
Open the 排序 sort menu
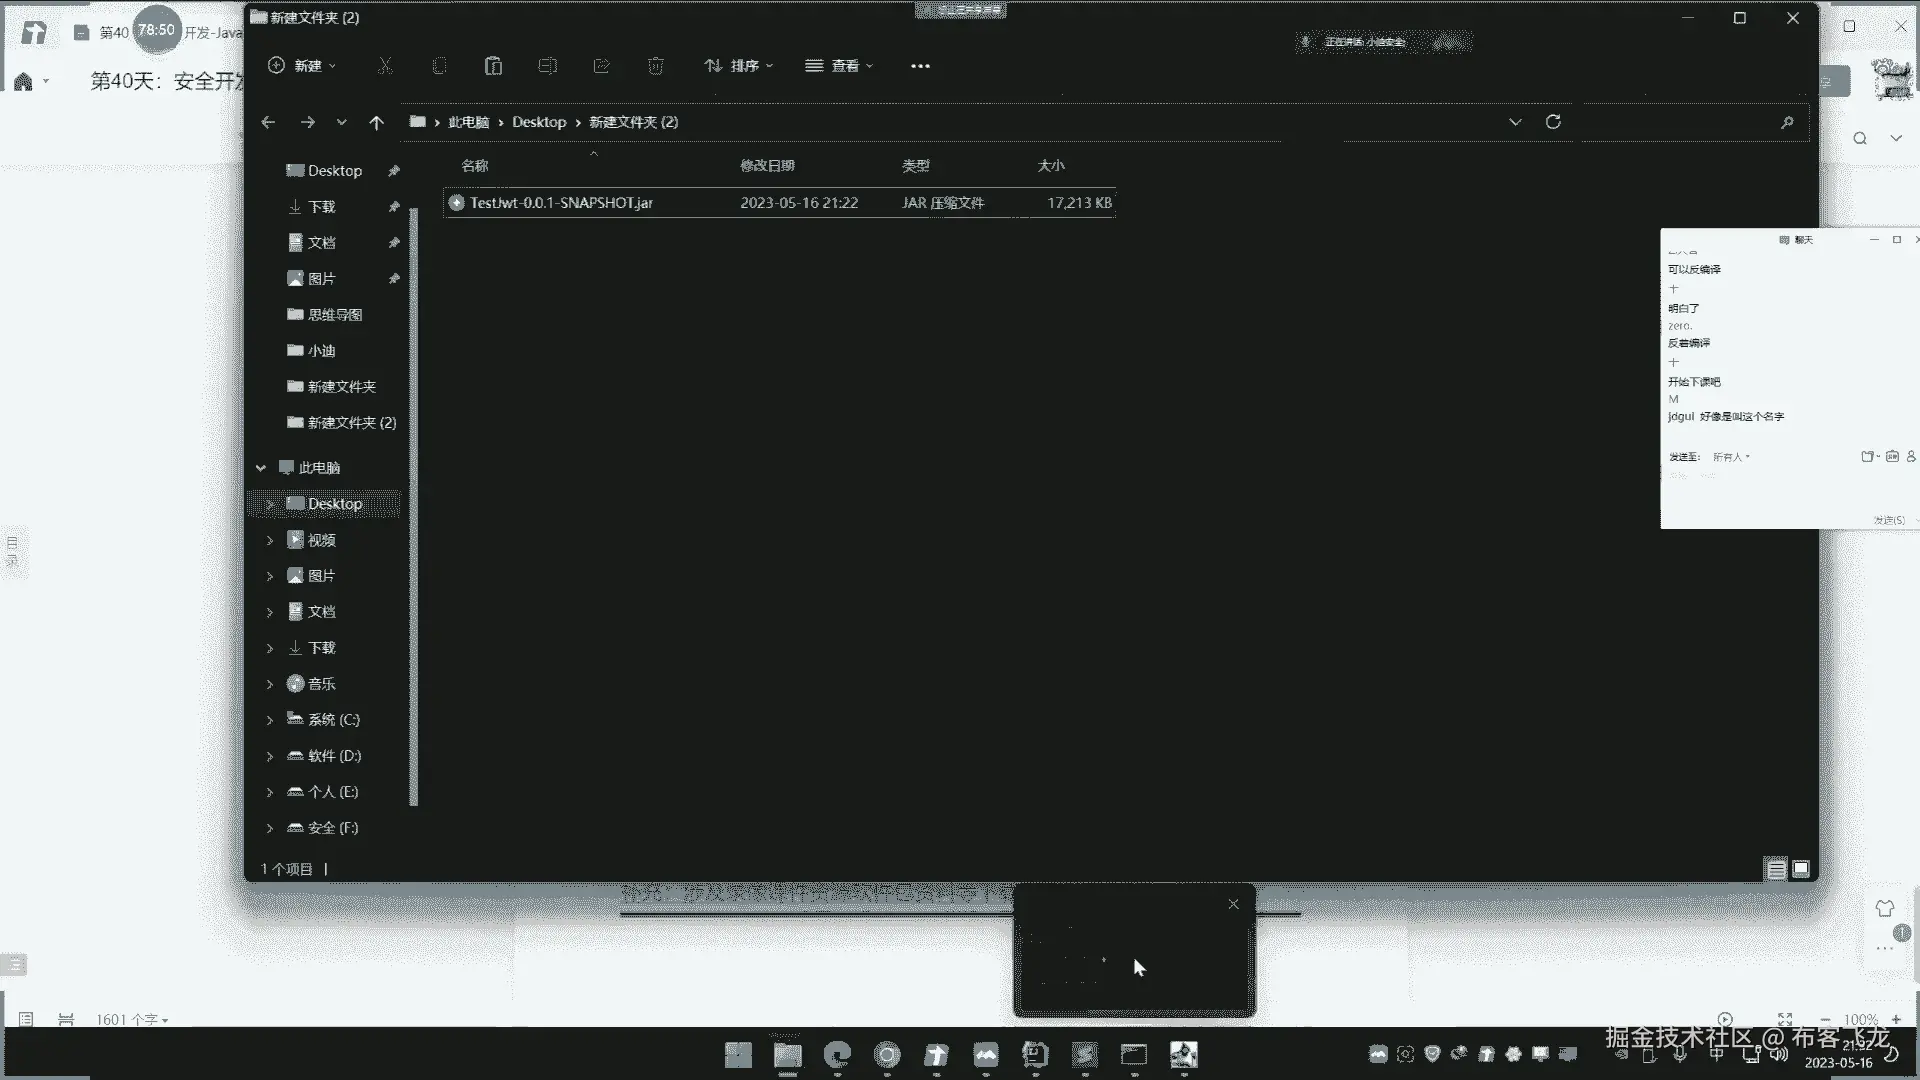coord(739,66)
